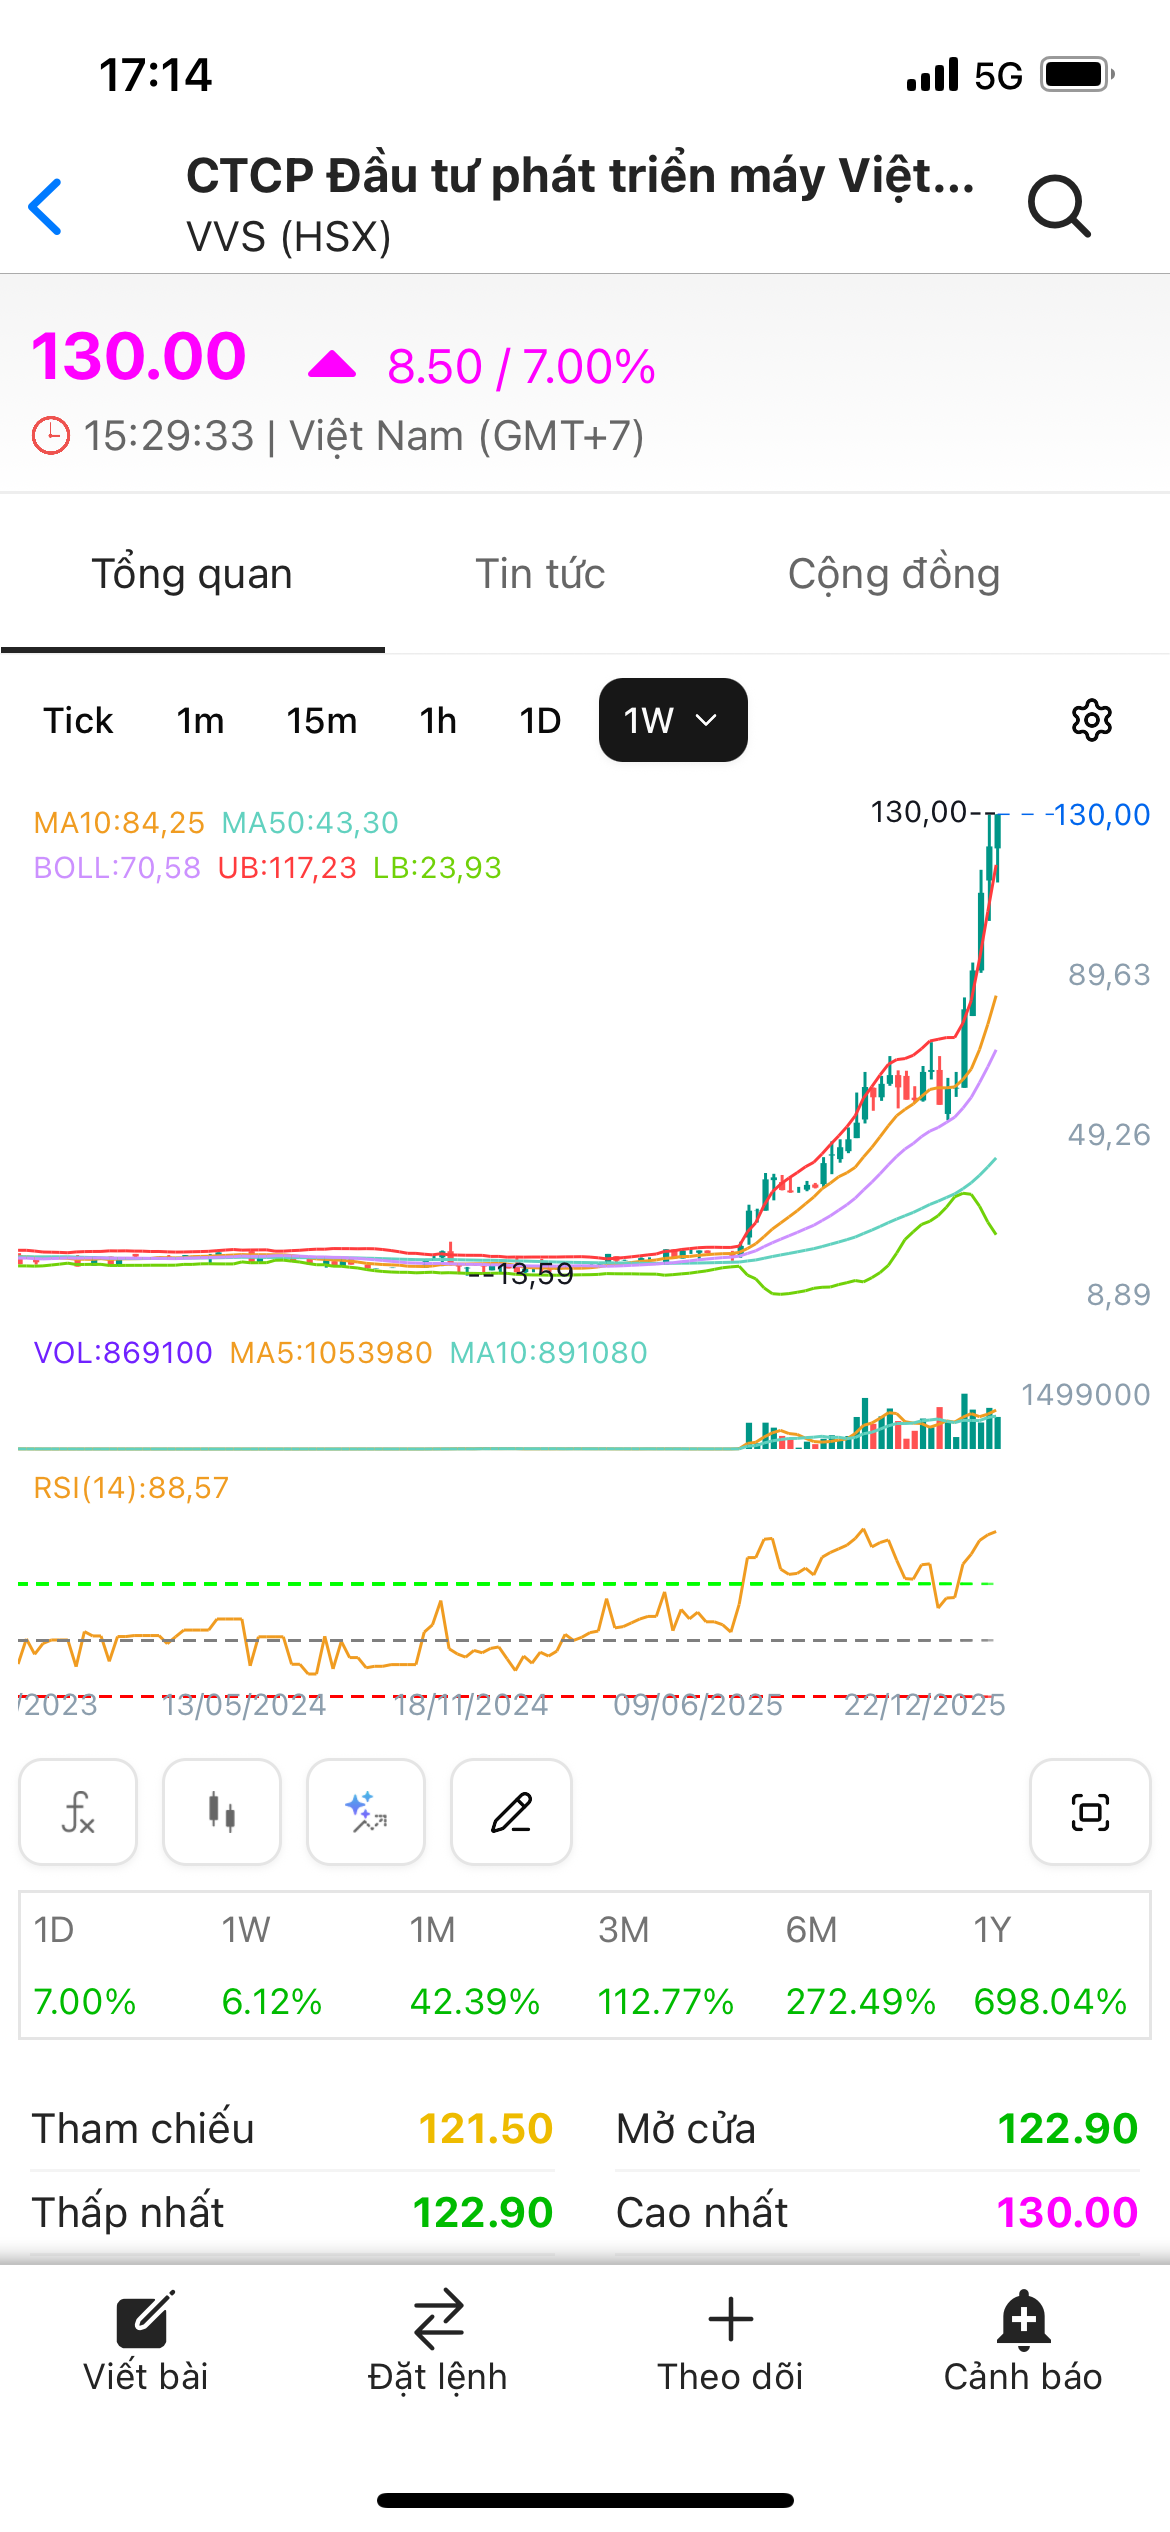Switch chart to Tick interval
This screenshot has width=1170, height=2532.
tap(78, 720)
